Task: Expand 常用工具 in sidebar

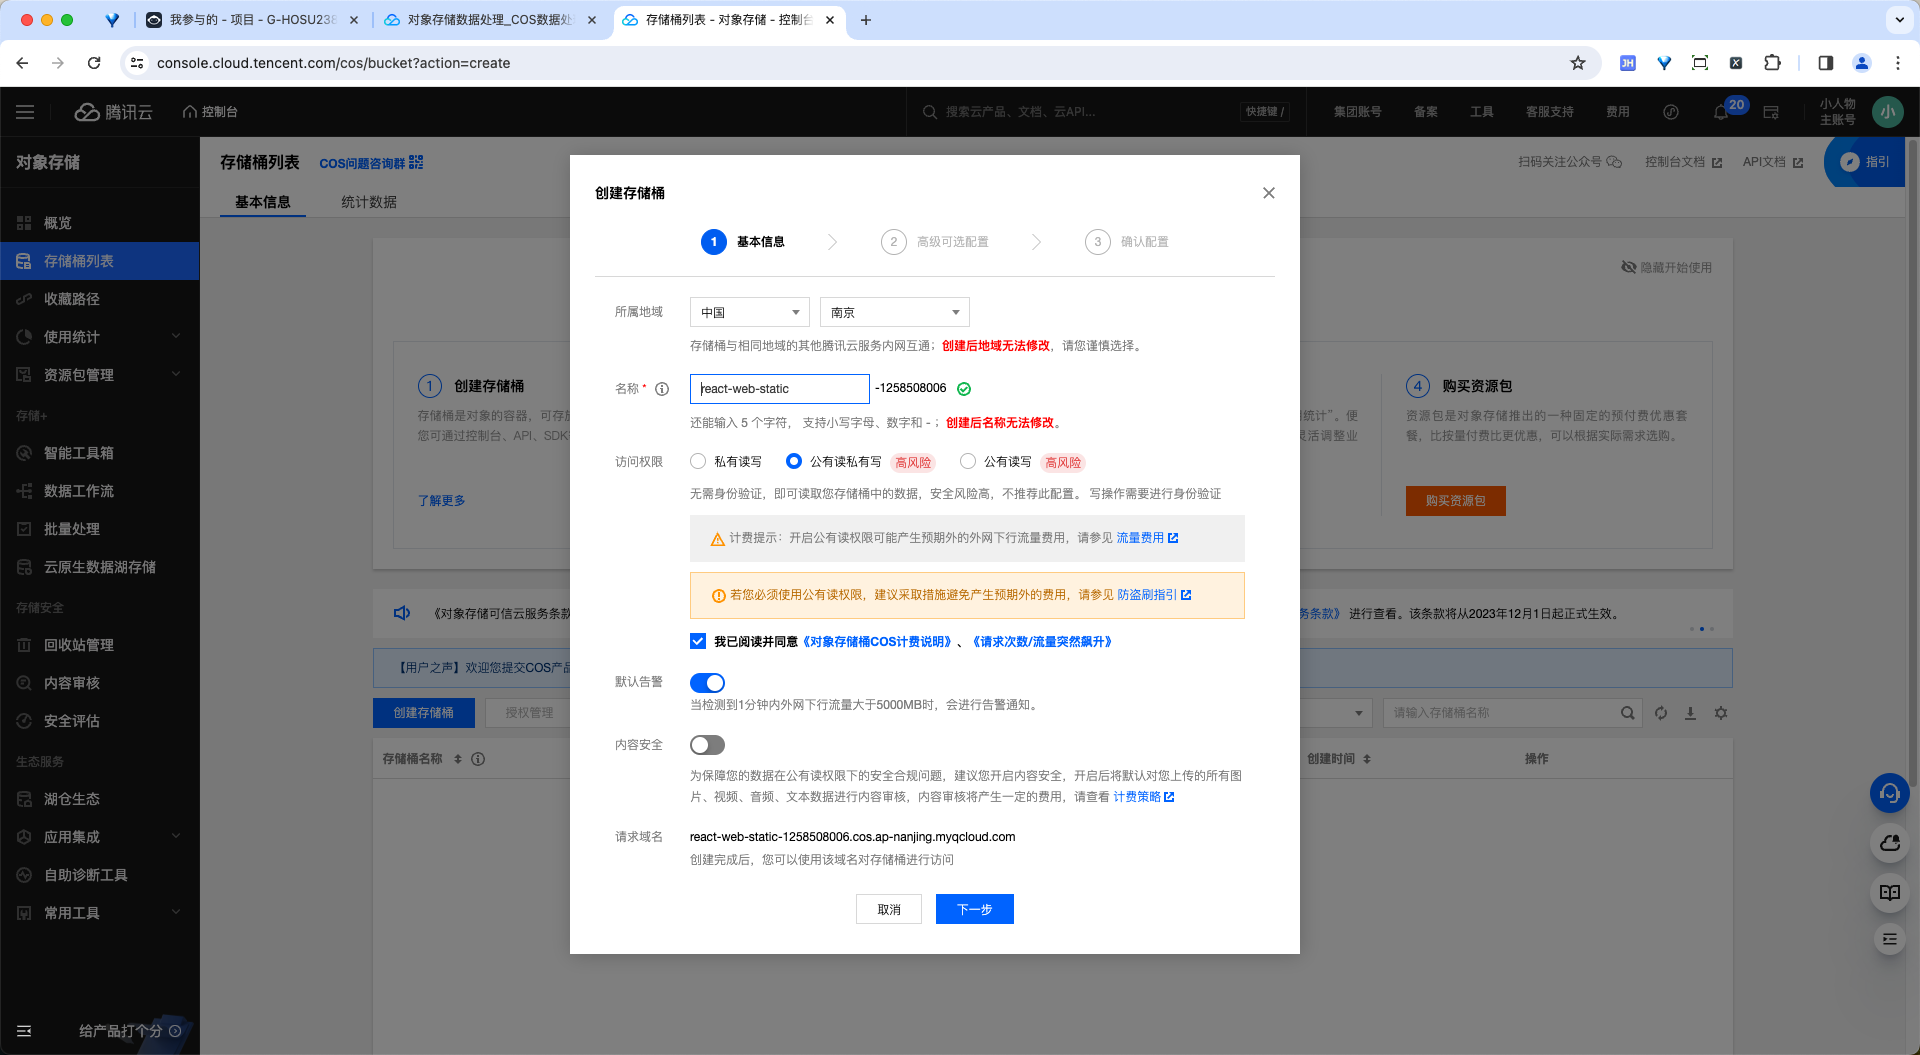Action: 100,913
